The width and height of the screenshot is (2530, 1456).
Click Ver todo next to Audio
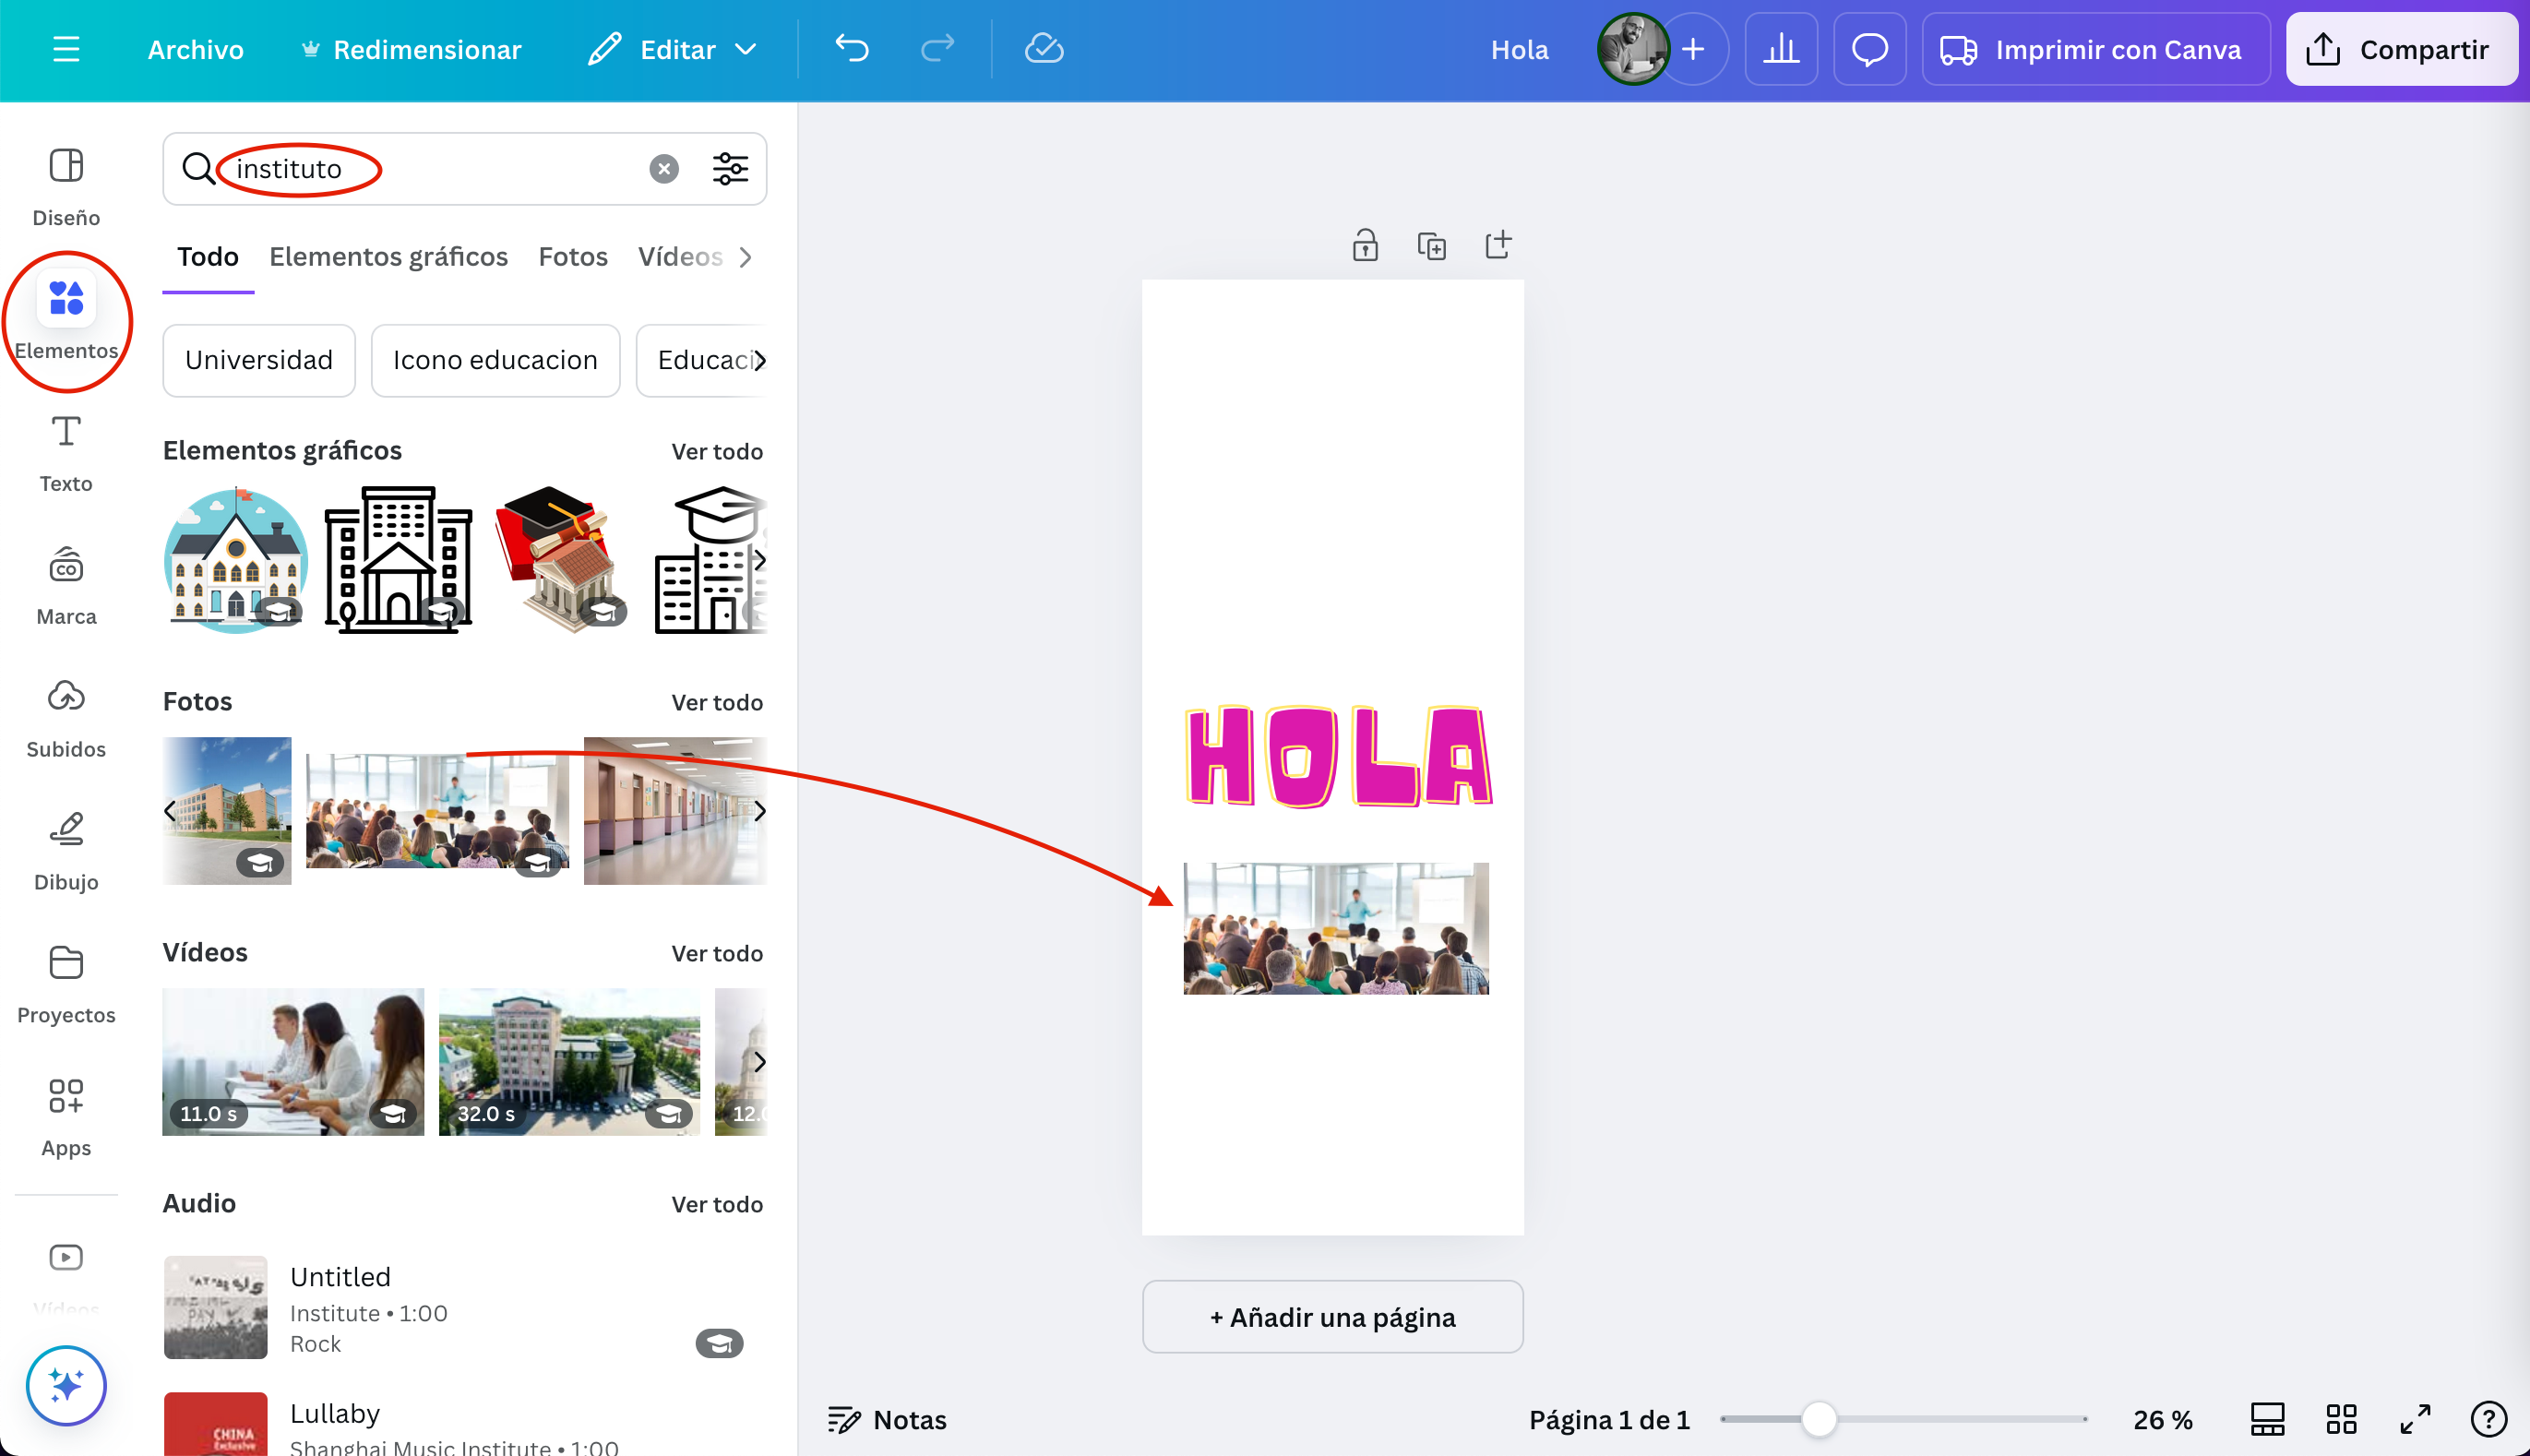tap(716, 1204)
